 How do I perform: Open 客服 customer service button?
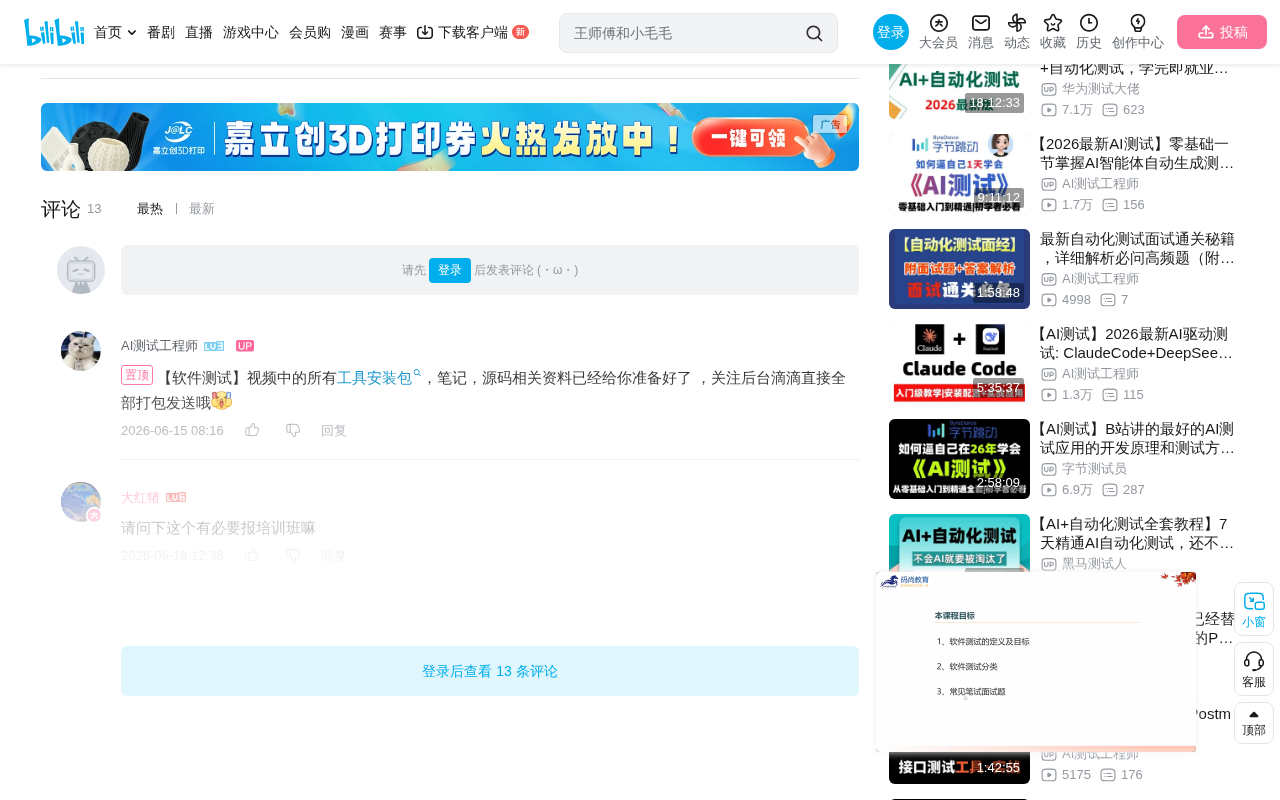pyautogui.click(x=1254, y=669)
